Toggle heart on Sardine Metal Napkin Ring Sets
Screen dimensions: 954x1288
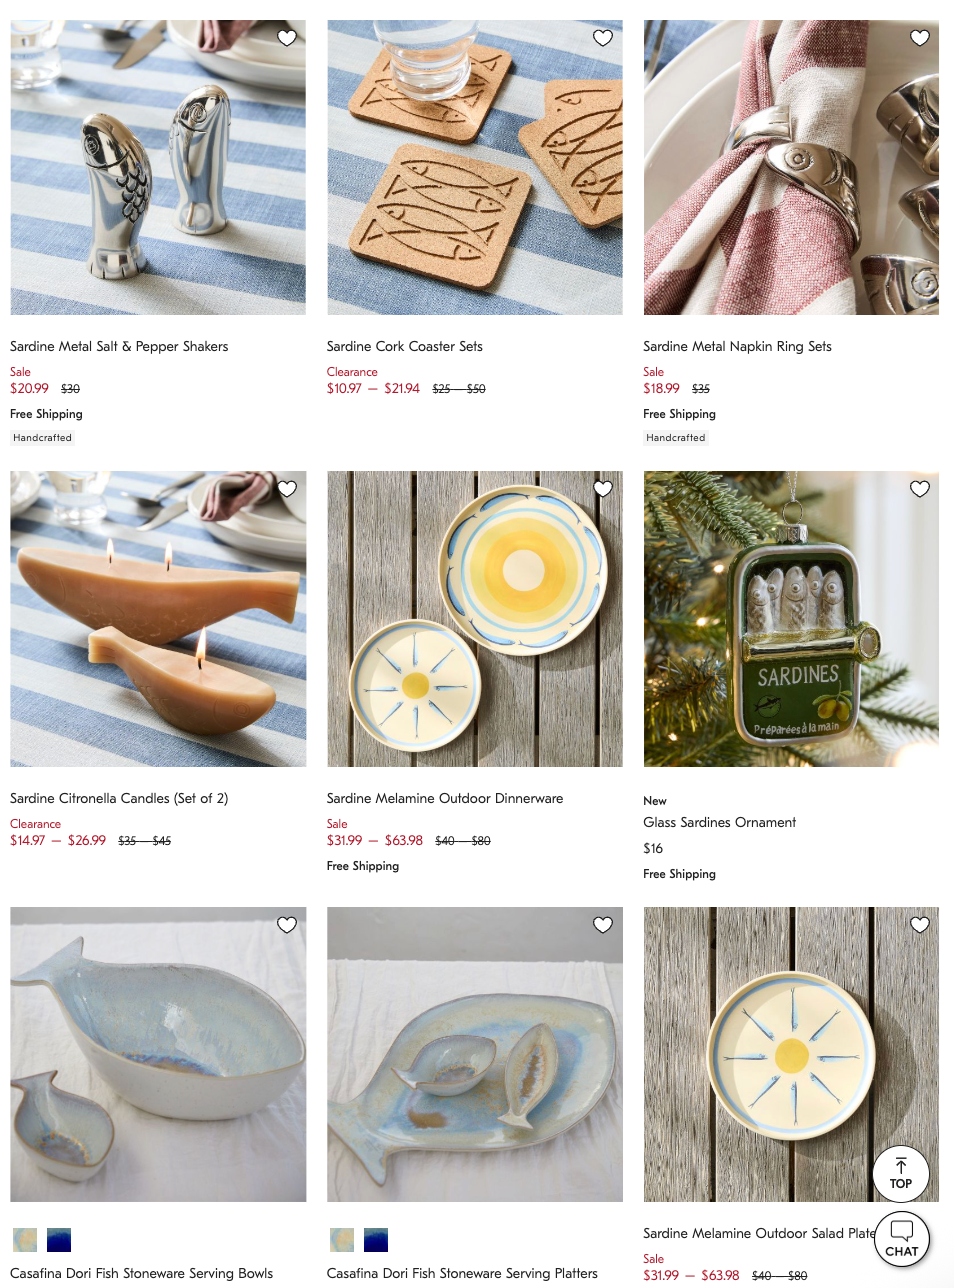[x=920, y=38]
